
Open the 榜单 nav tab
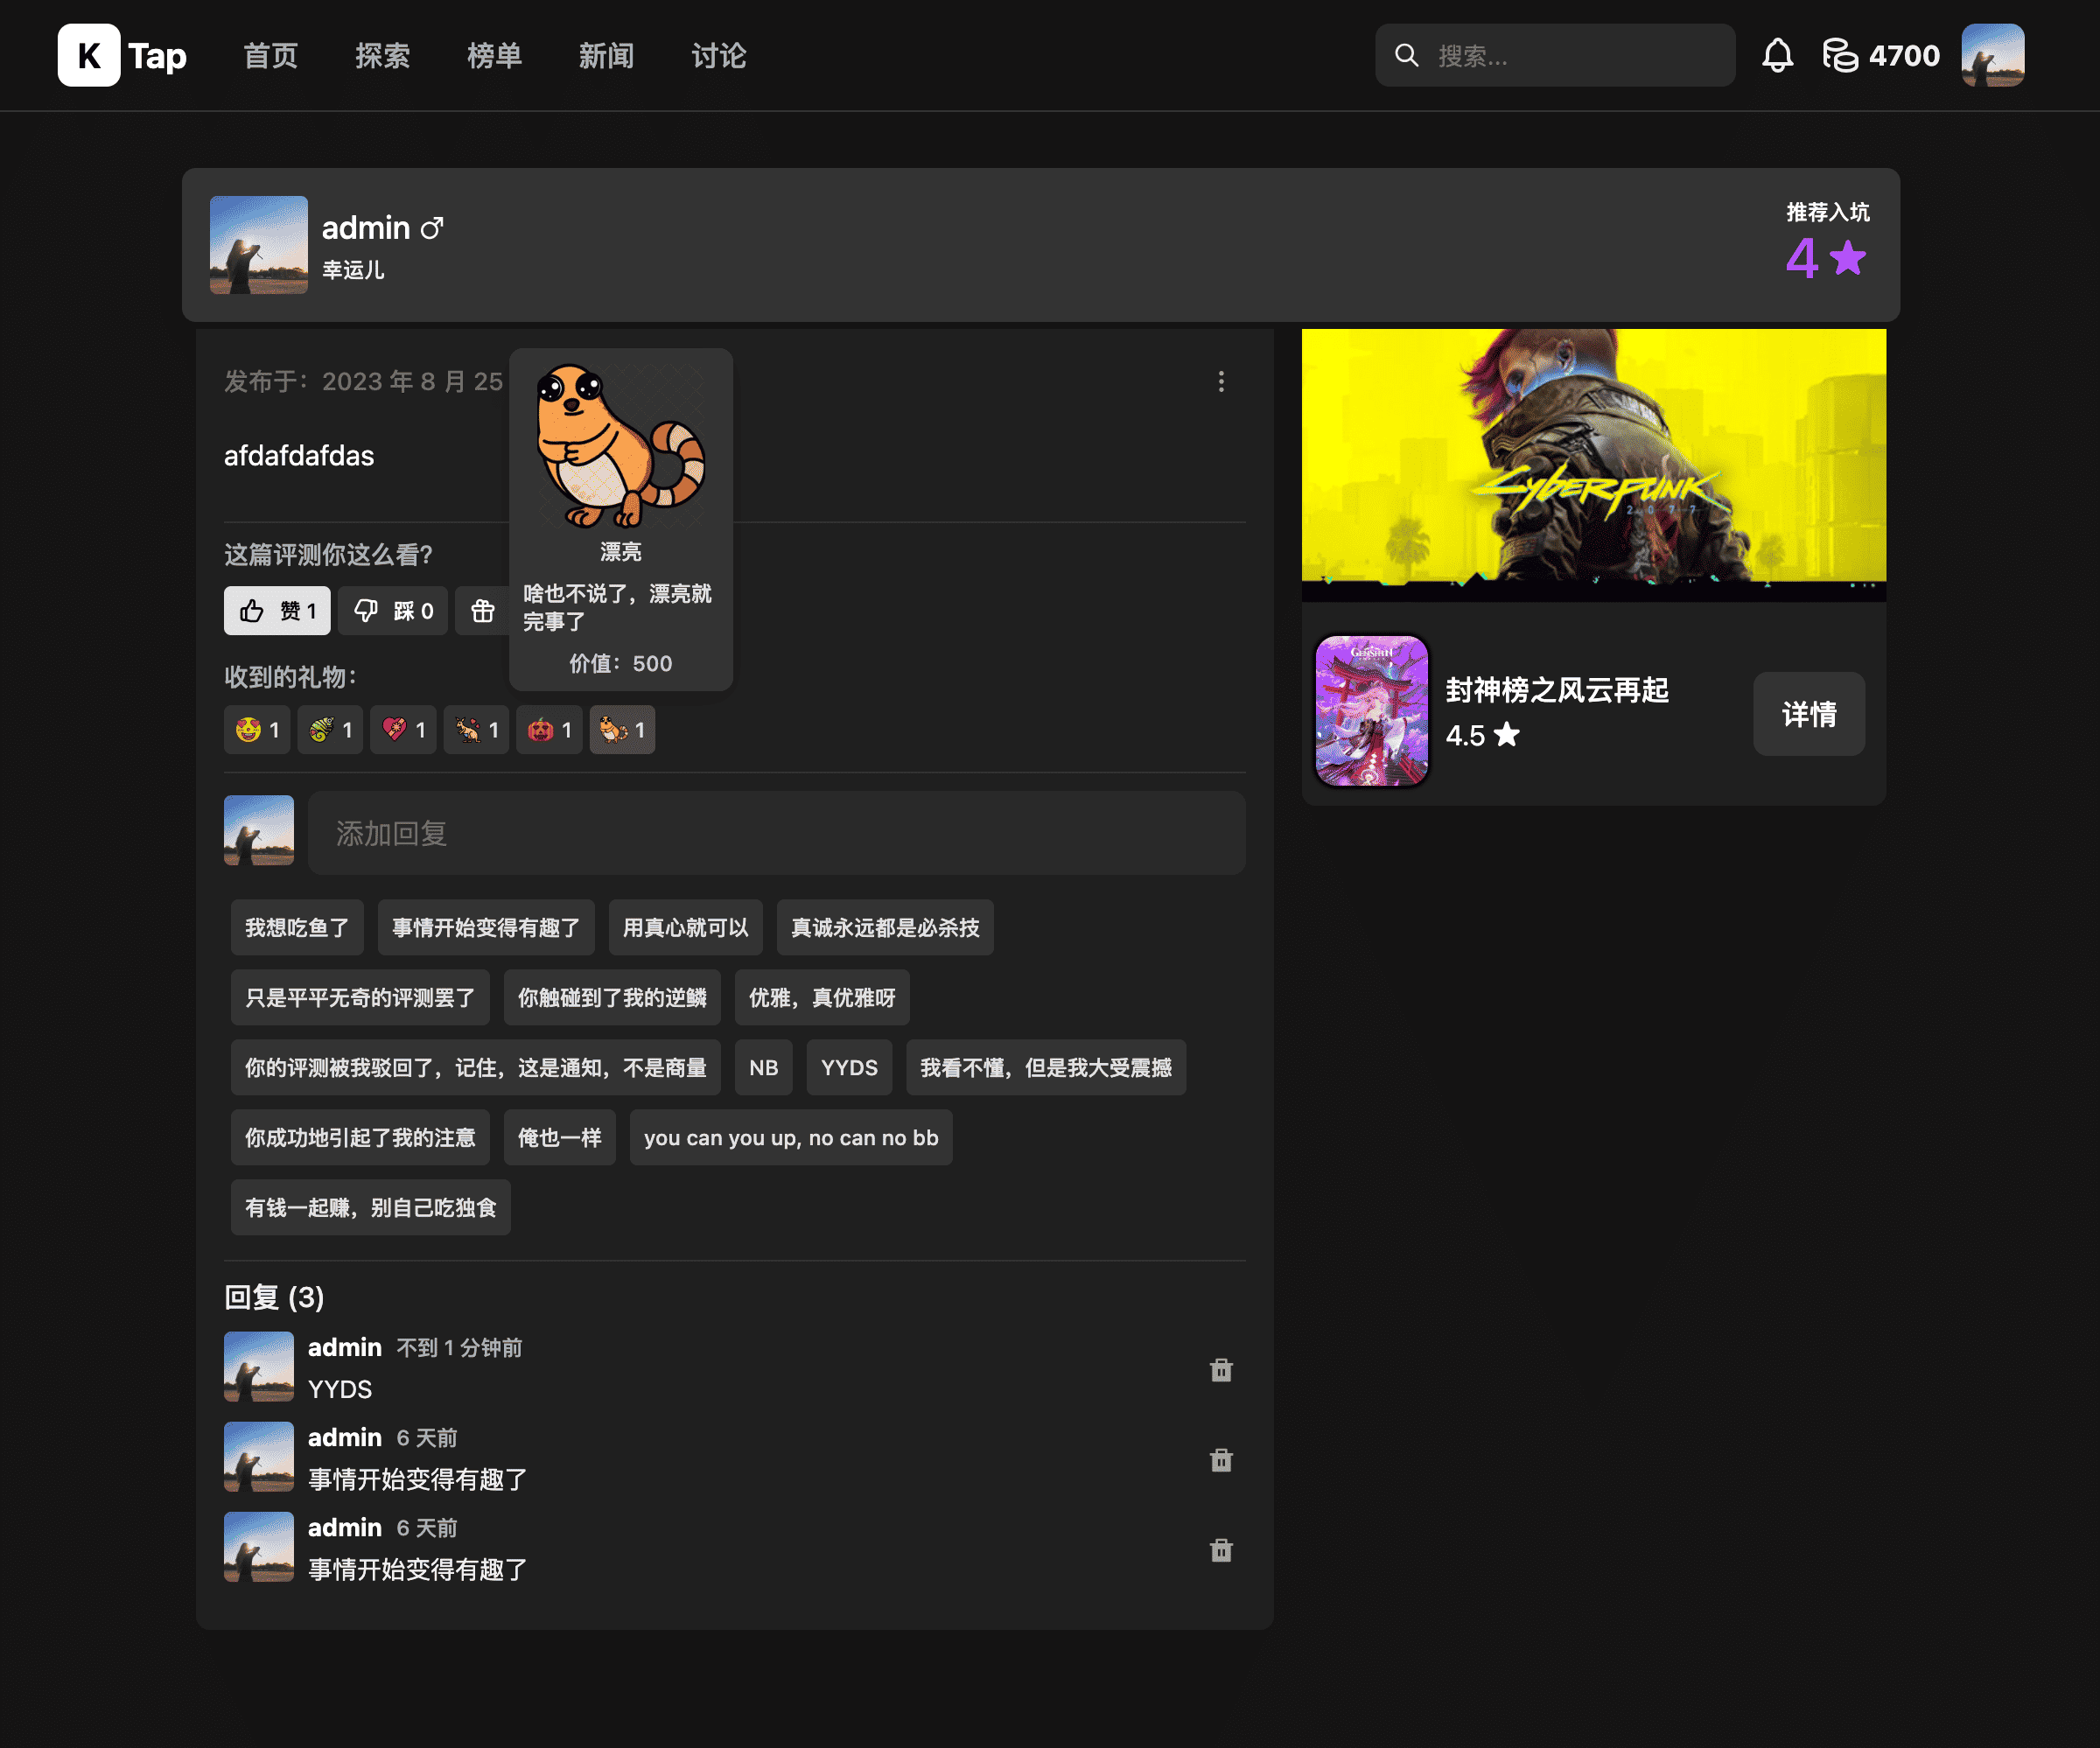click(494, 56)
